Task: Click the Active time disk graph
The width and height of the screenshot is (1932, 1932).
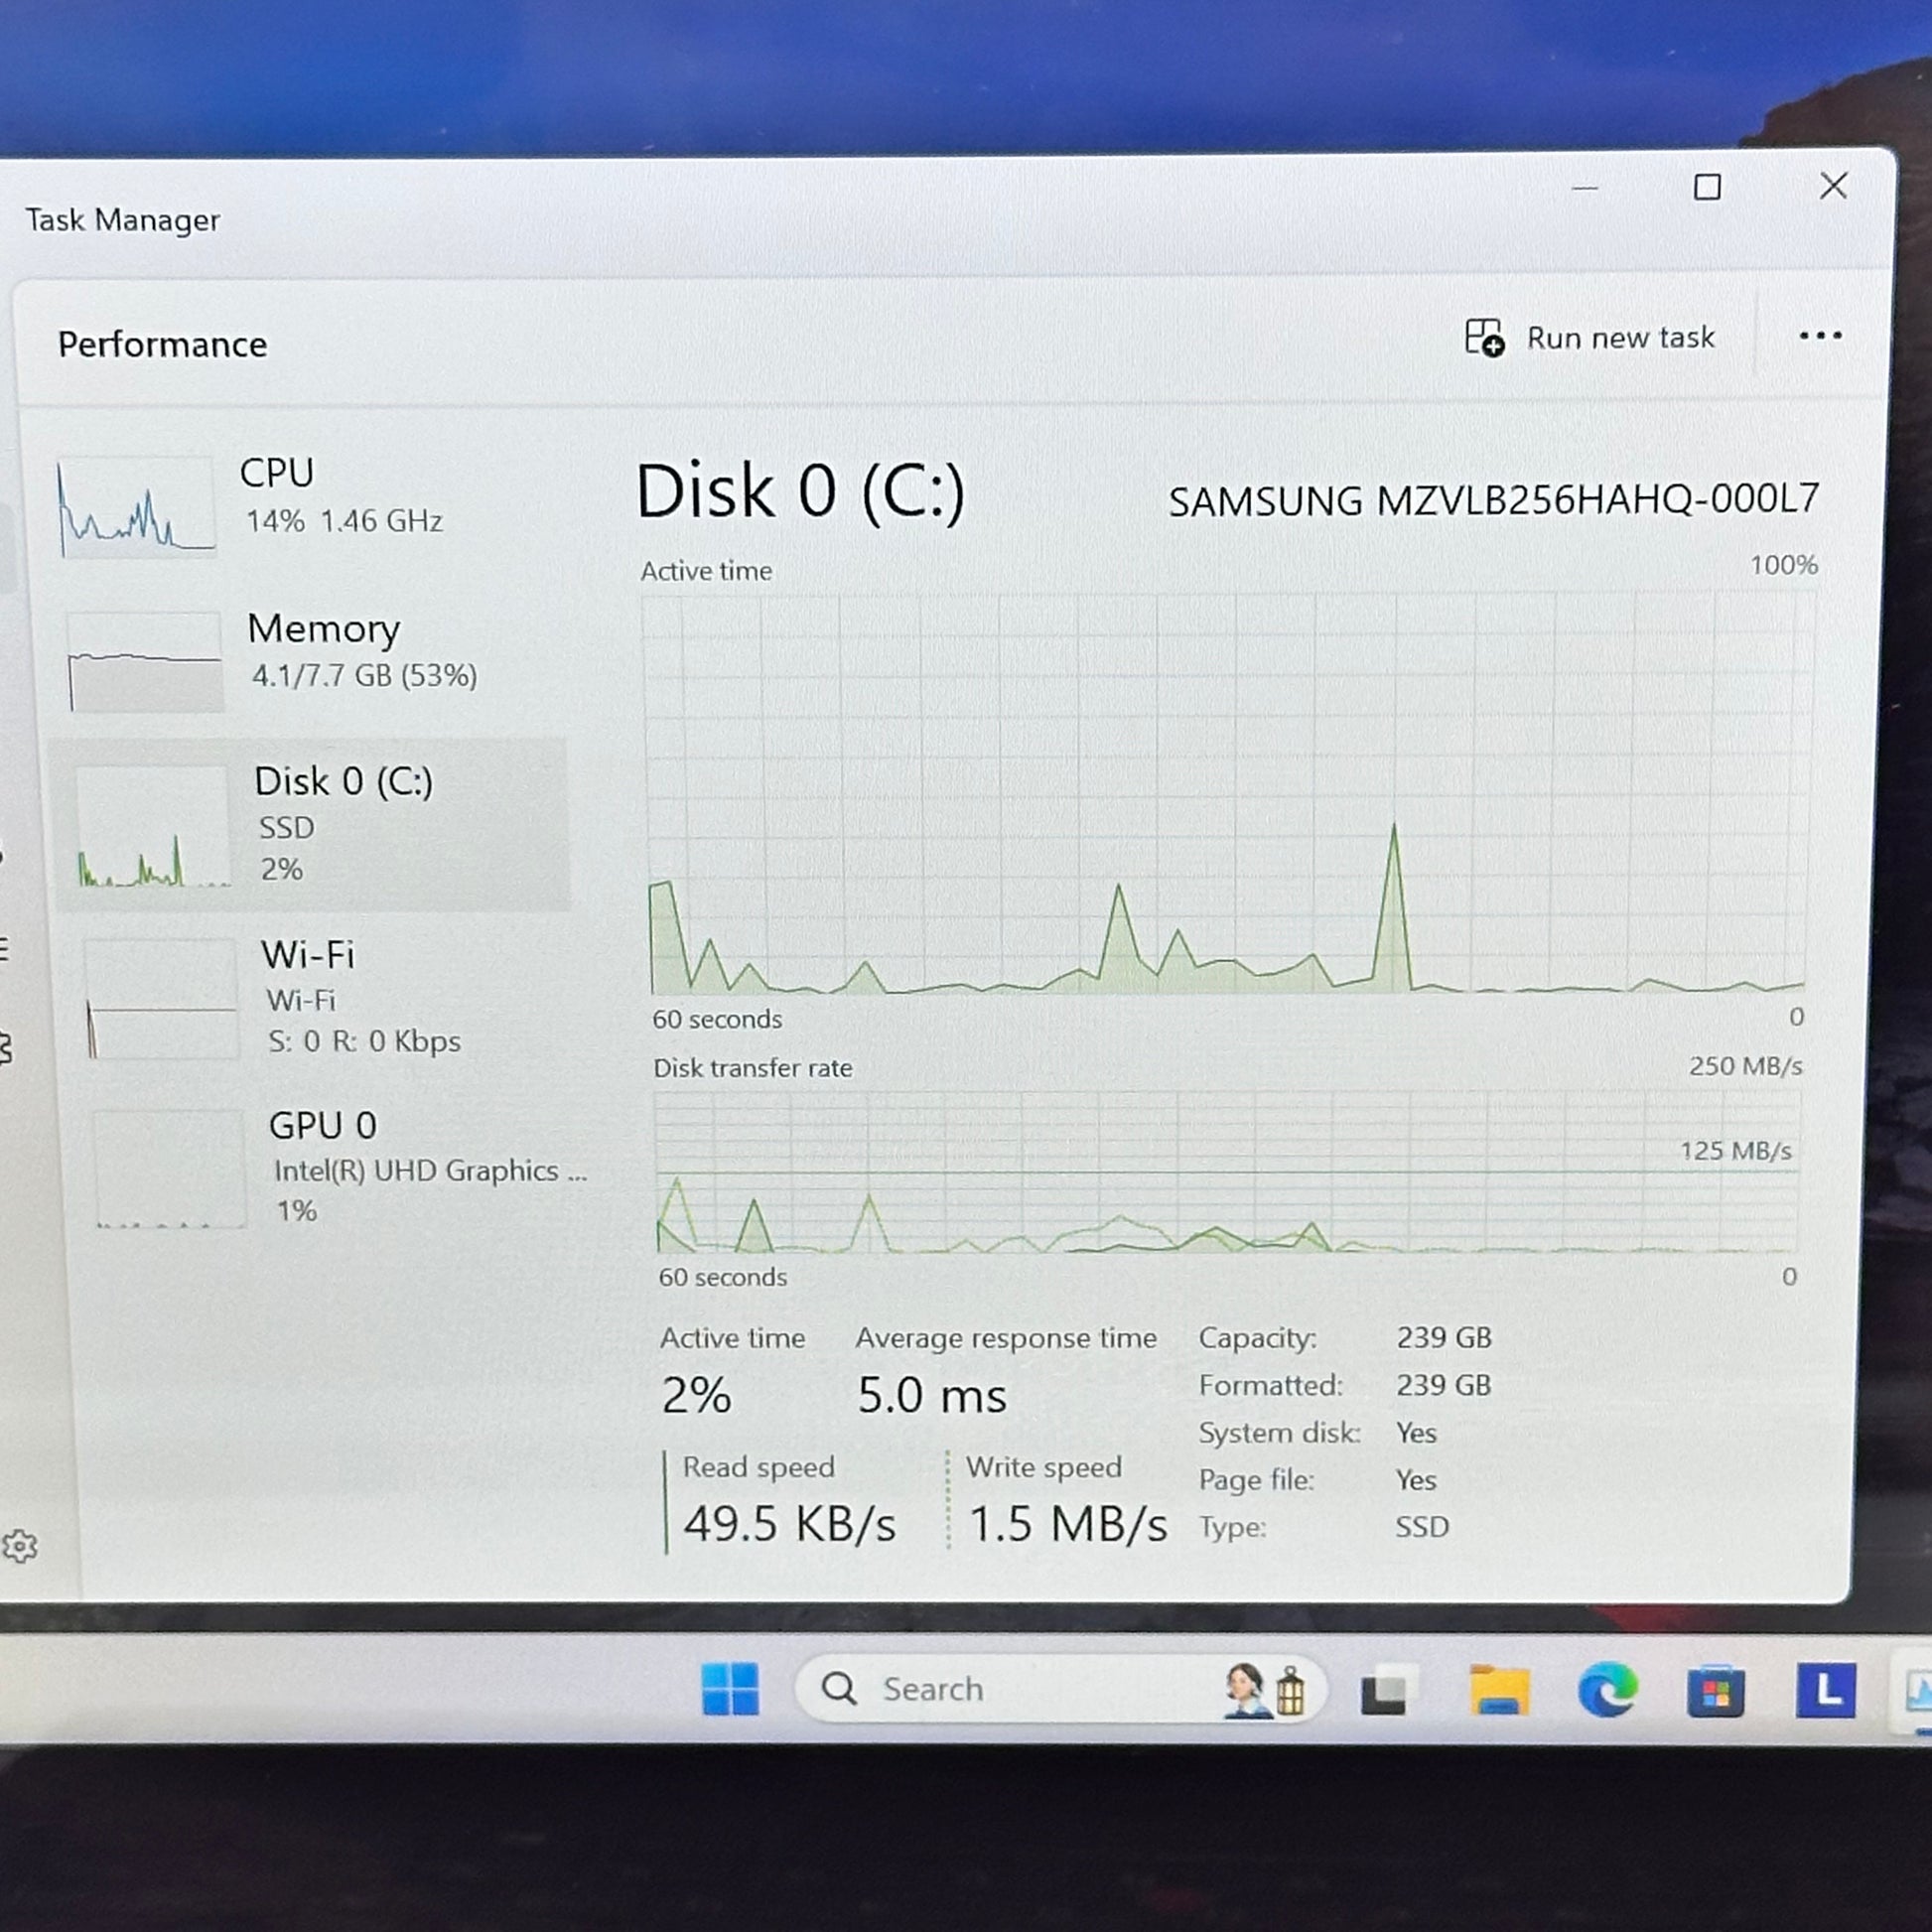Action: pos(1230,792)
